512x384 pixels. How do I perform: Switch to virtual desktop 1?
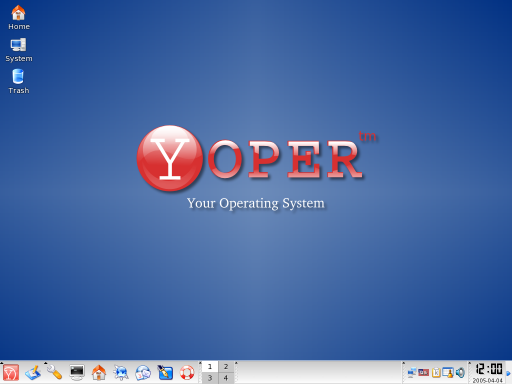[210, 367]
